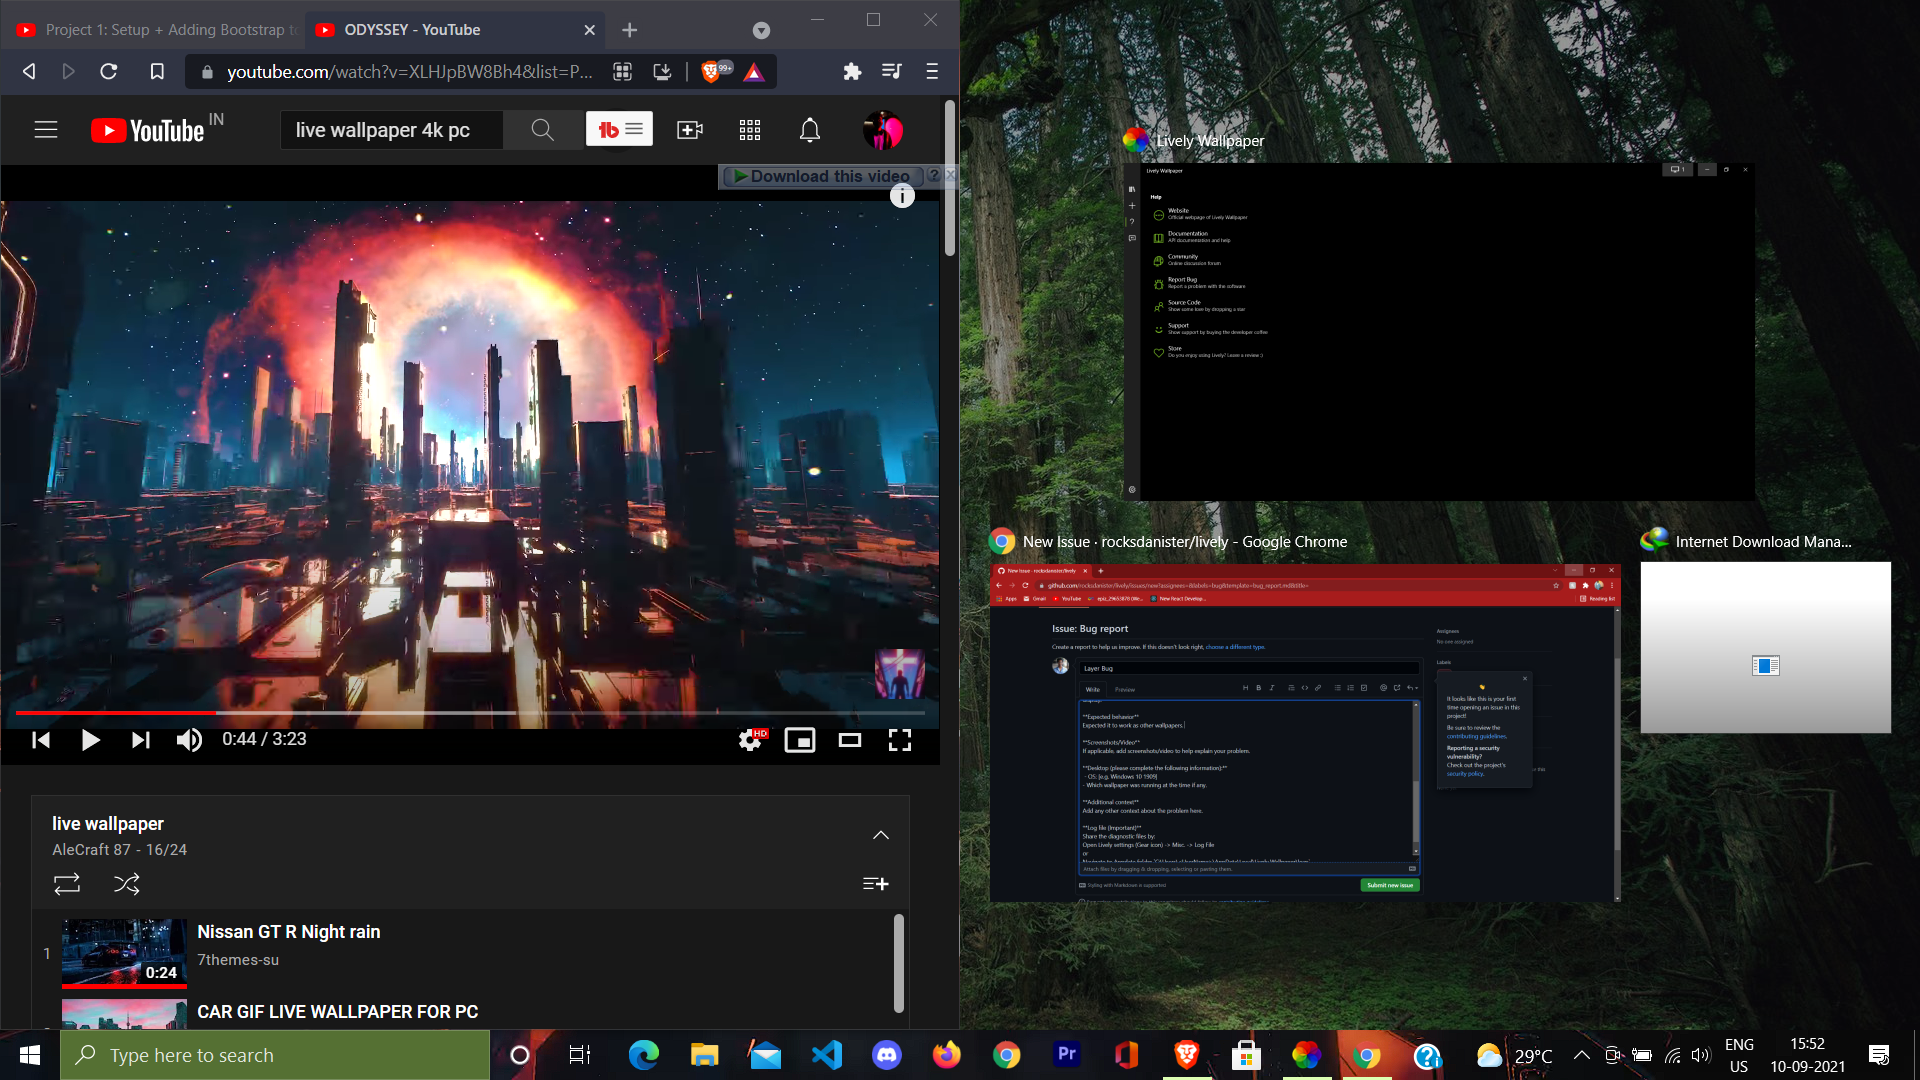Open the browser extensions puzzle icon

852,71
